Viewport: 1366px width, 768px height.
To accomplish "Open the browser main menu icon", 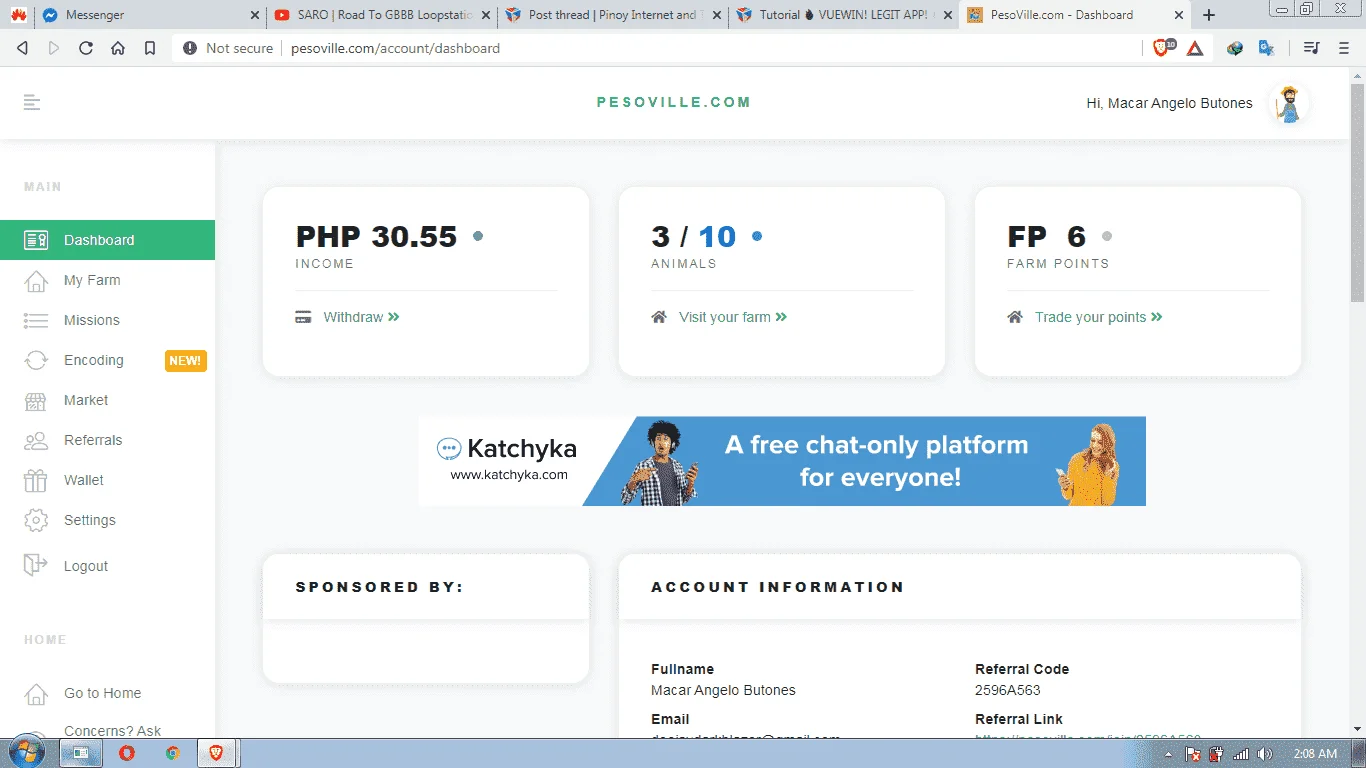I will pyautogui.click(x=1344, y=48).
